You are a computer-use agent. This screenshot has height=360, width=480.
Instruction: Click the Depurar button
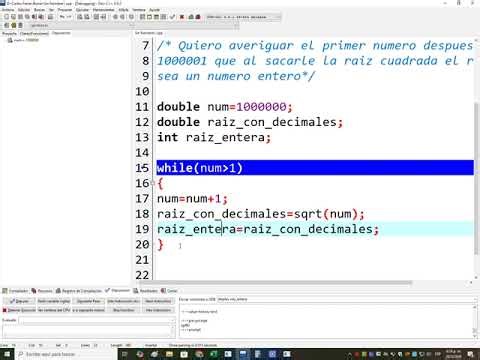click(19, 301)
